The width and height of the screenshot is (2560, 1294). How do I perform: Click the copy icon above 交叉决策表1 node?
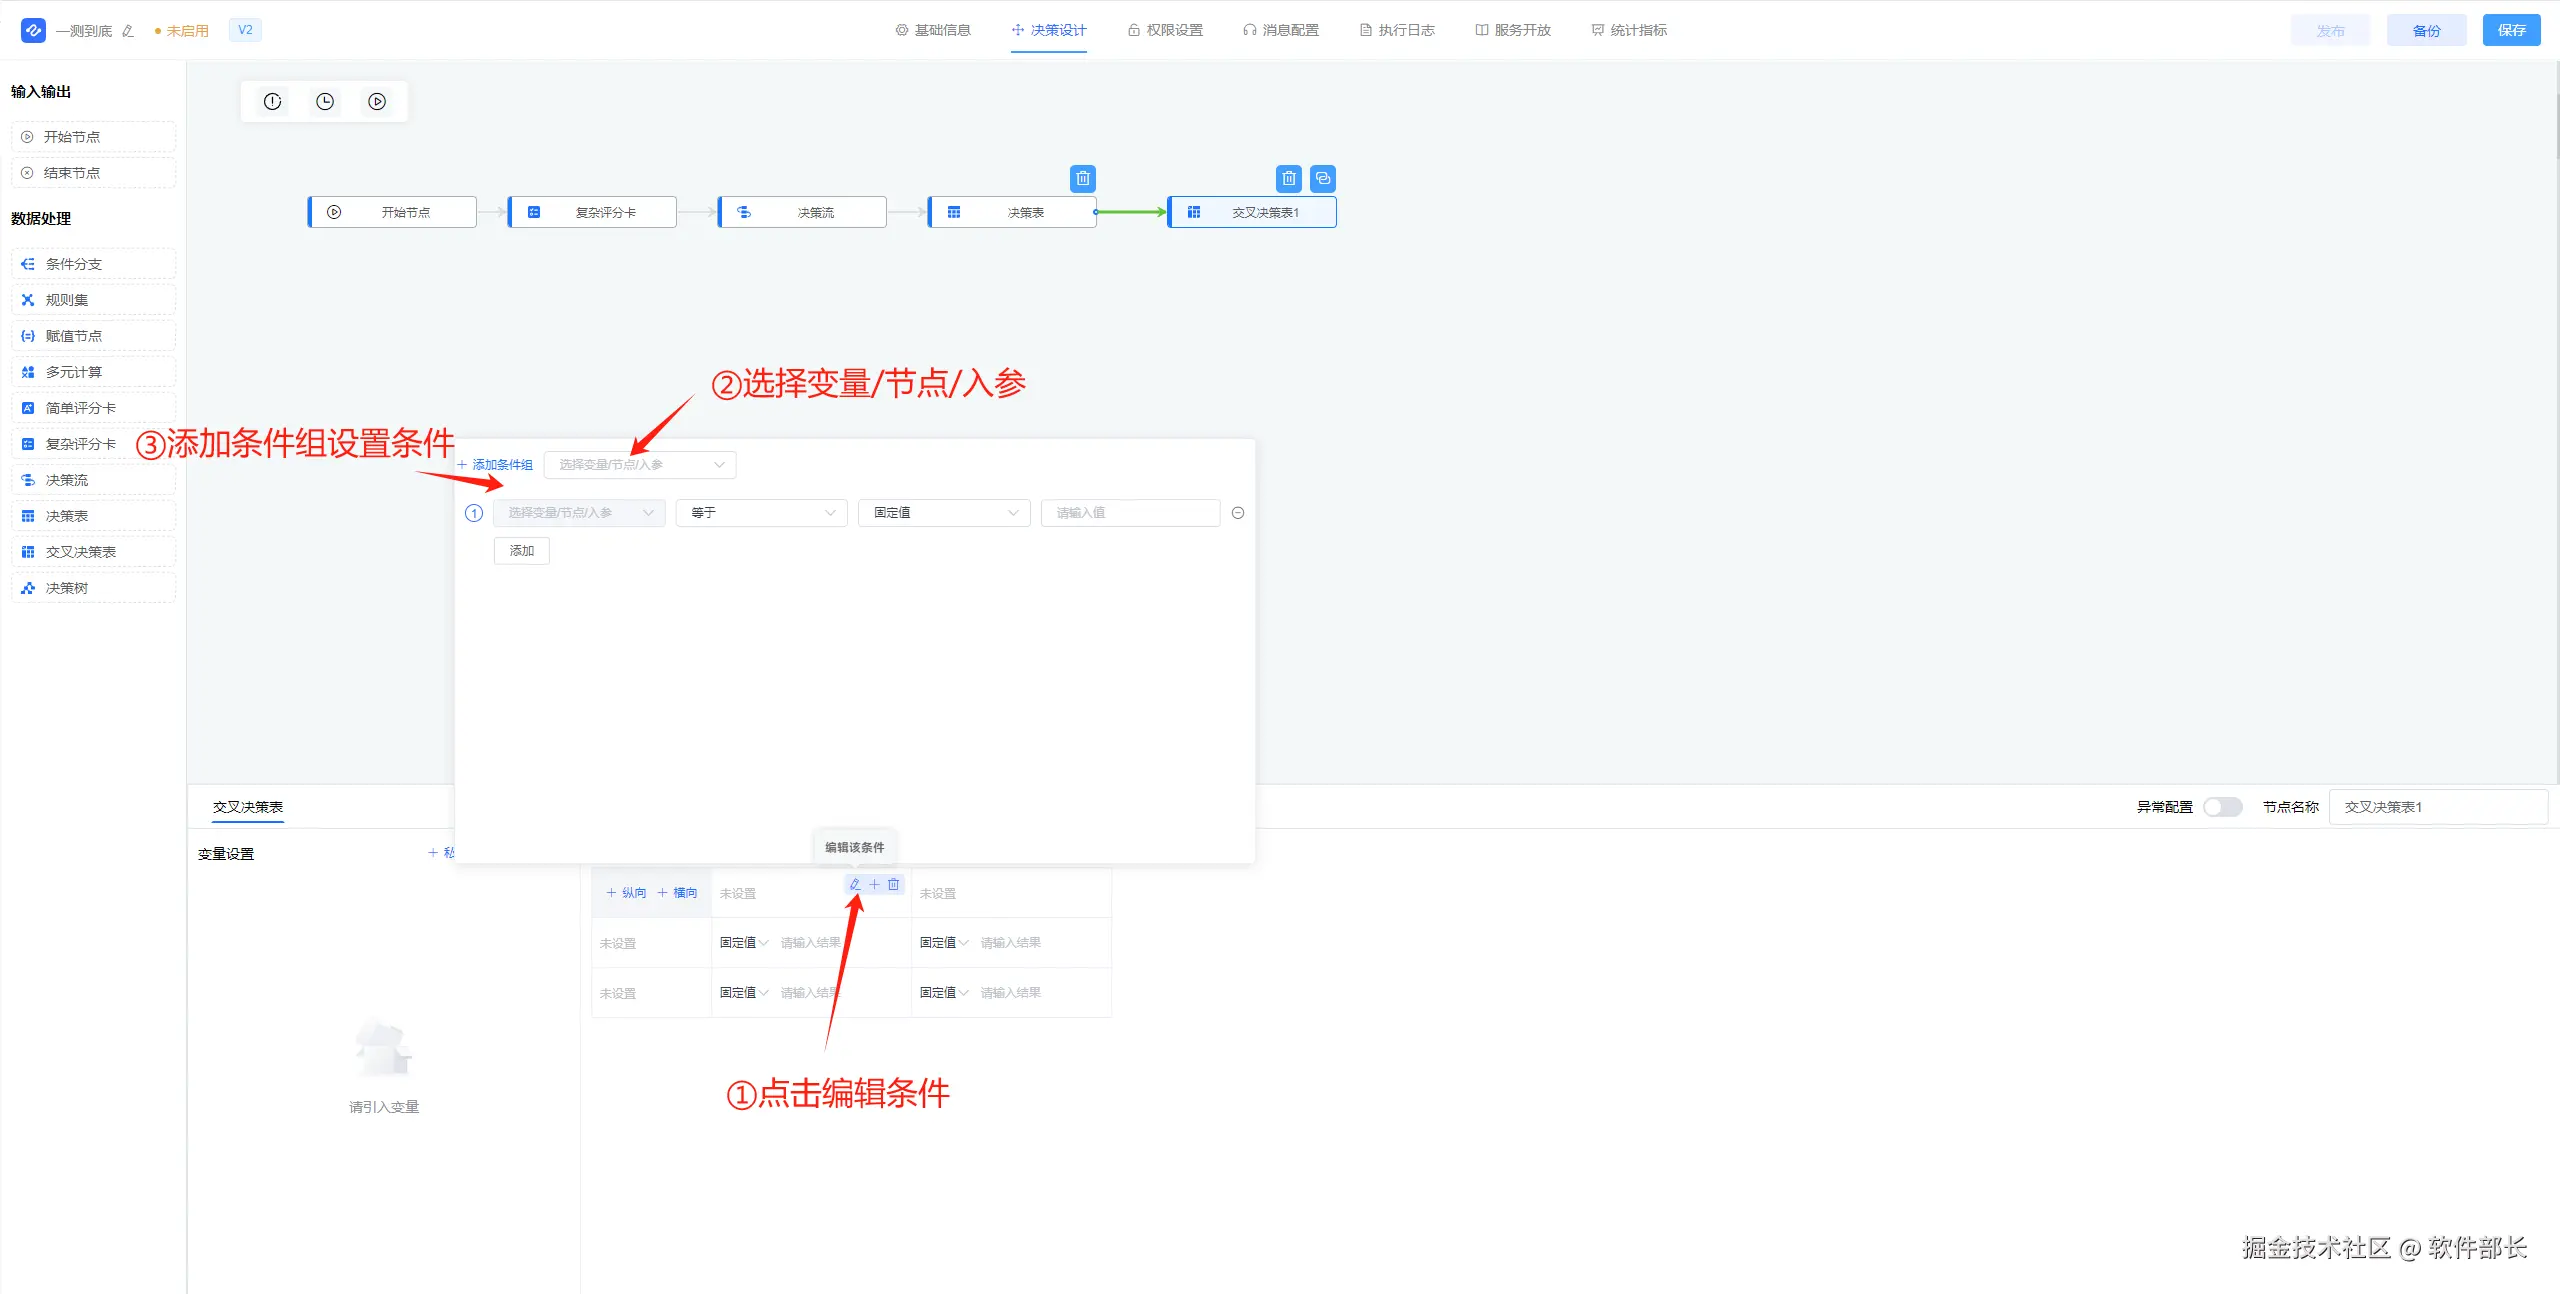tap(1323, 178)
